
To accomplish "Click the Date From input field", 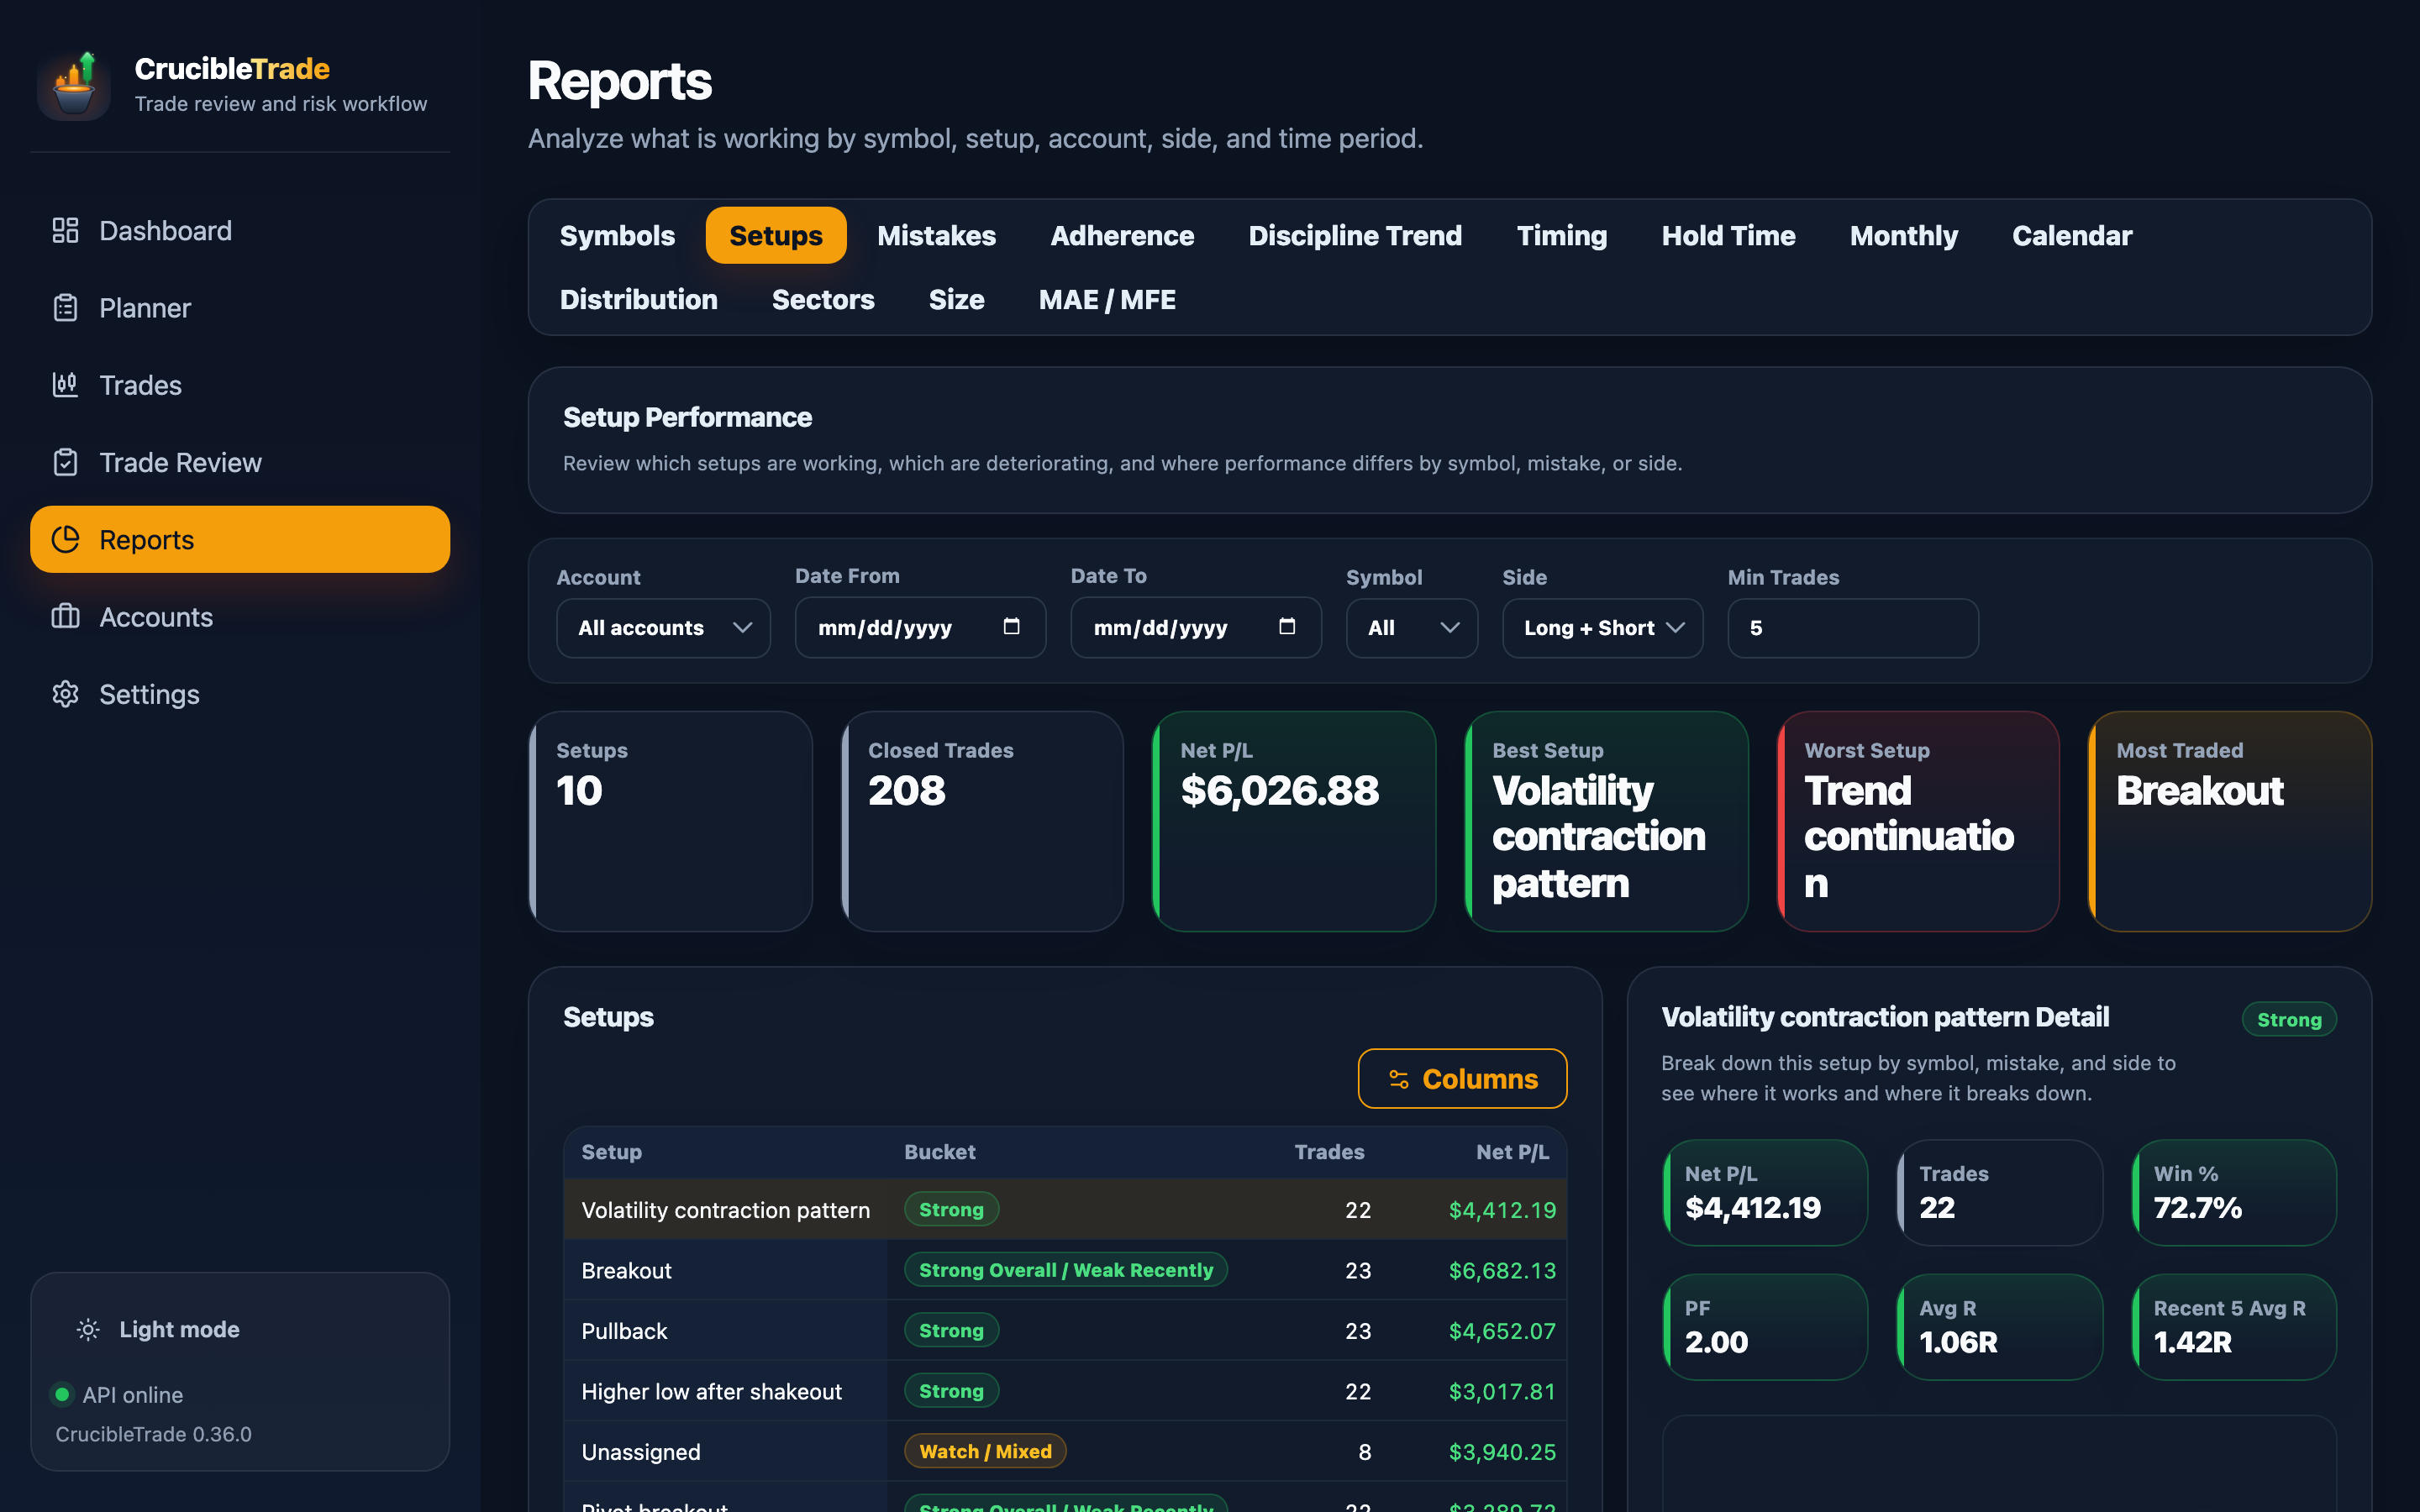I will click(x=920, y=628).
